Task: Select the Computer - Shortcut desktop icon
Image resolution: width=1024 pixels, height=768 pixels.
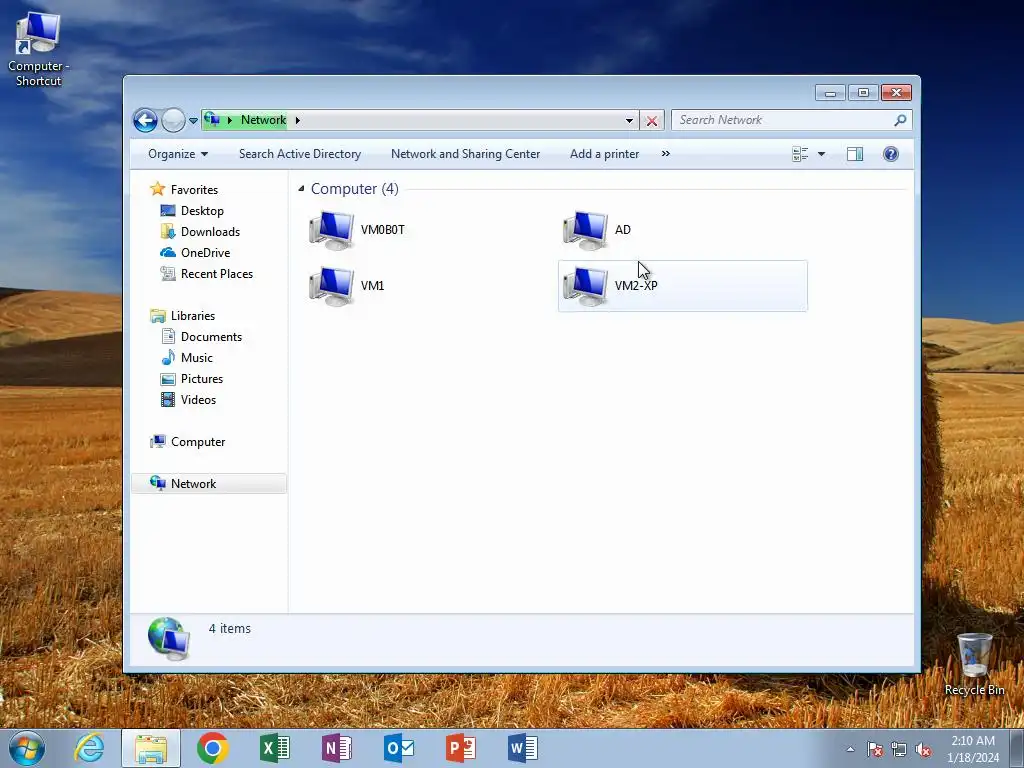Action: coord(39,50)
